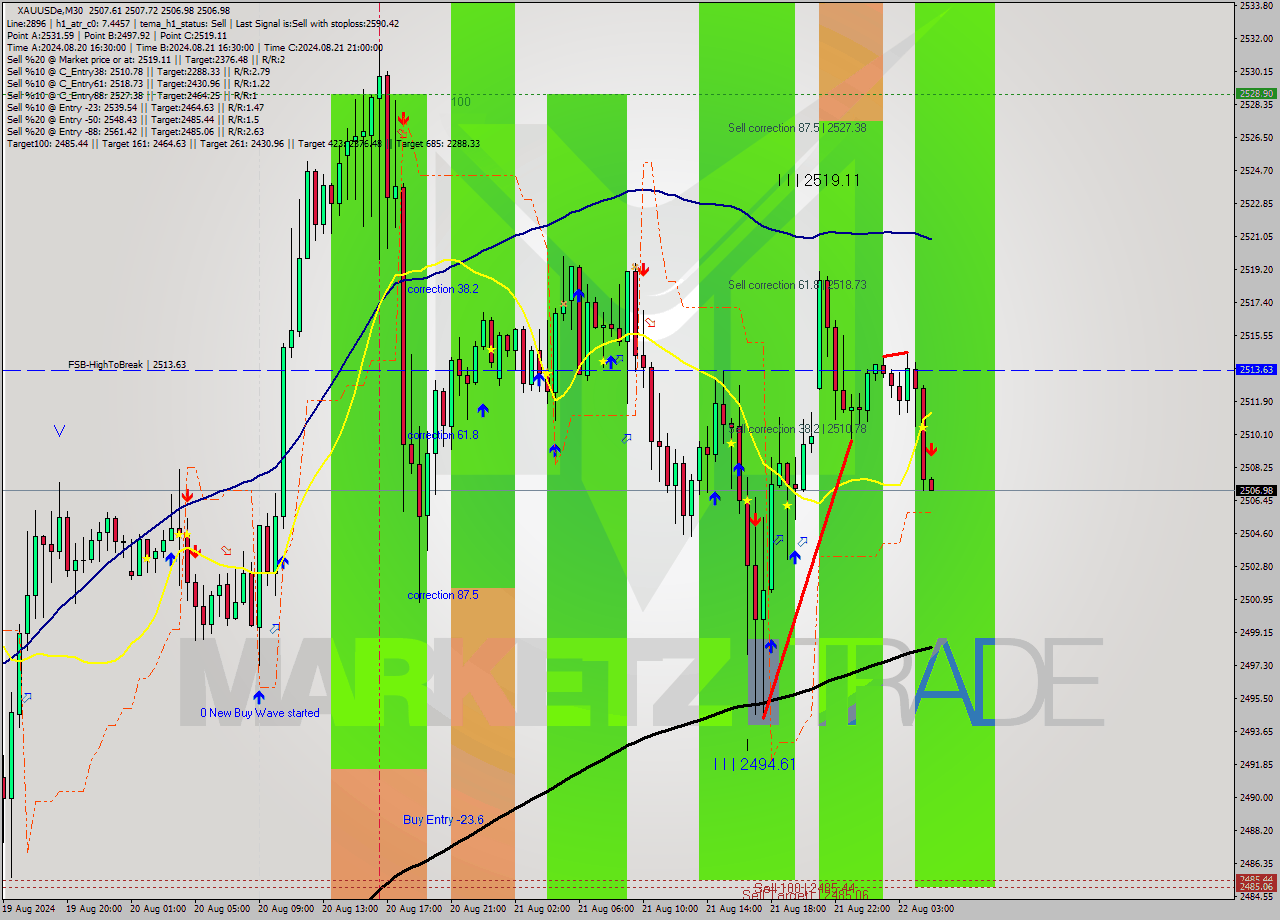Viewport: 1280px width, 920px height.
Task: Click the blue 2513.63 price tag
Action: (x=1256, y=369)
